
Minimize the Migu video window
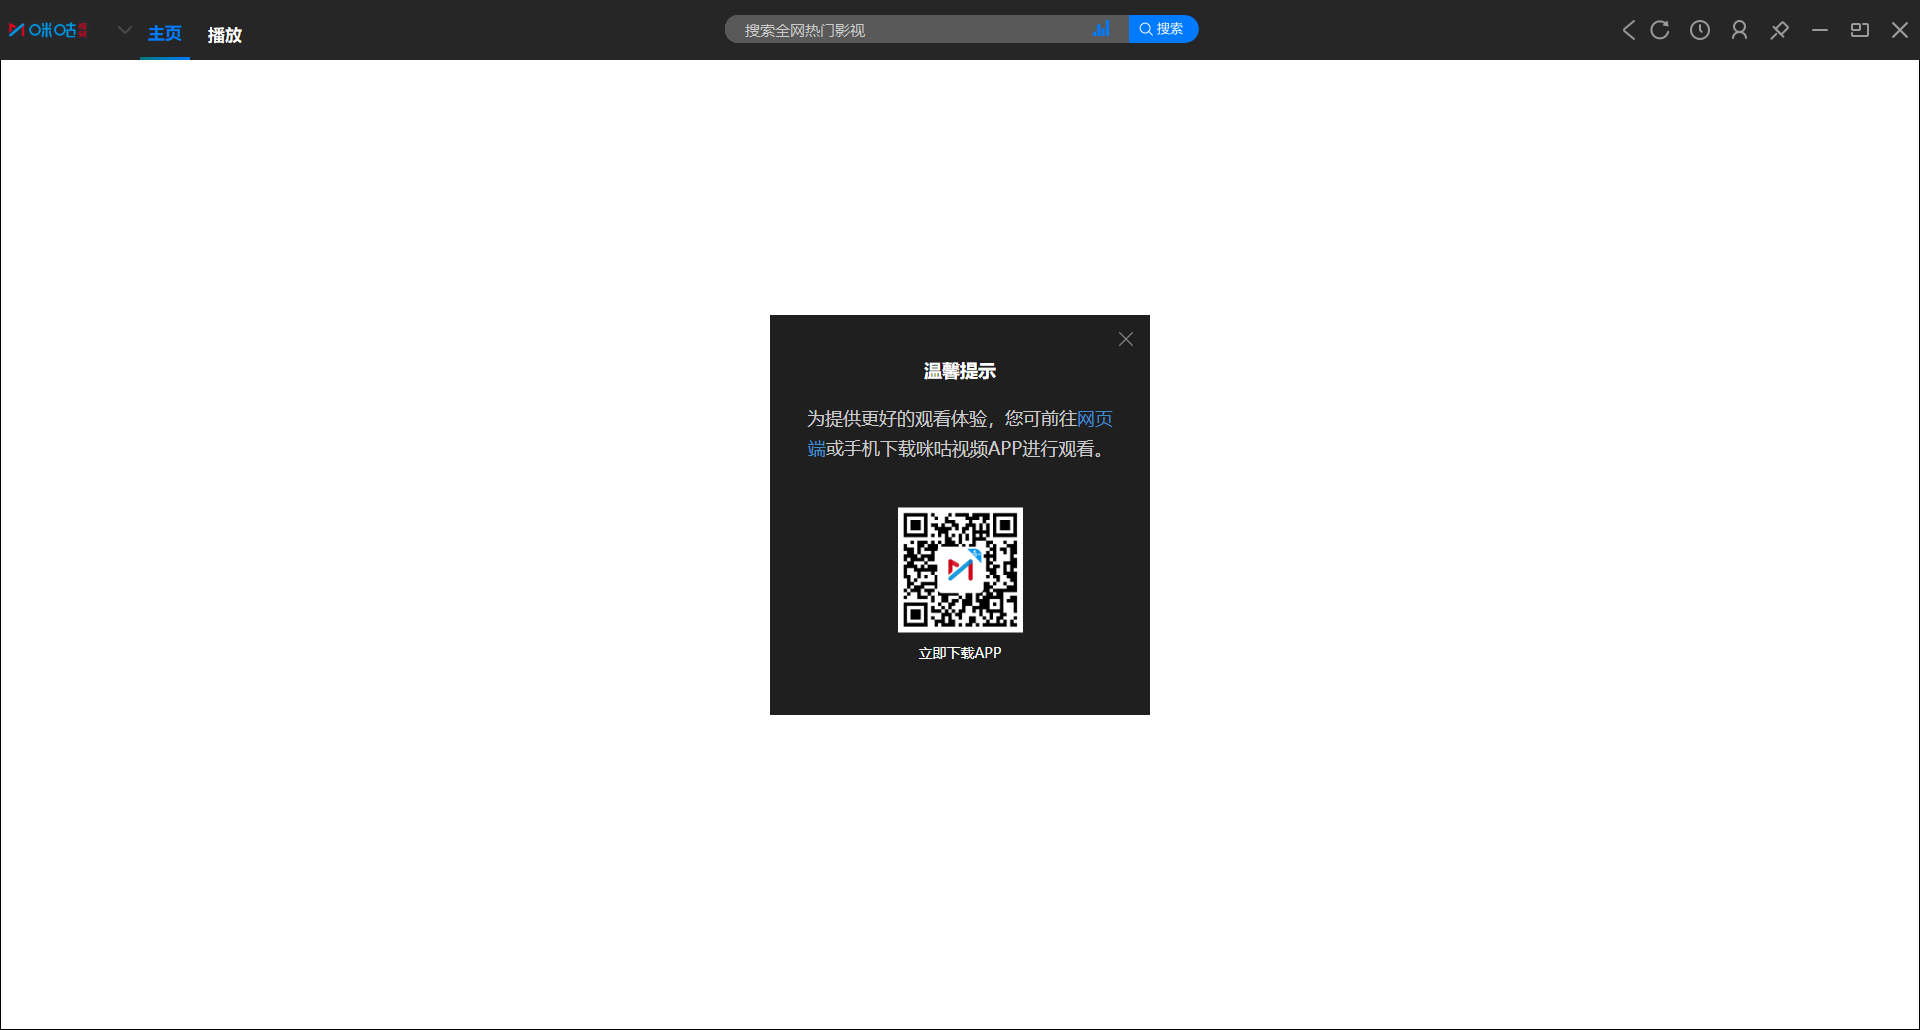[1820, 30]
